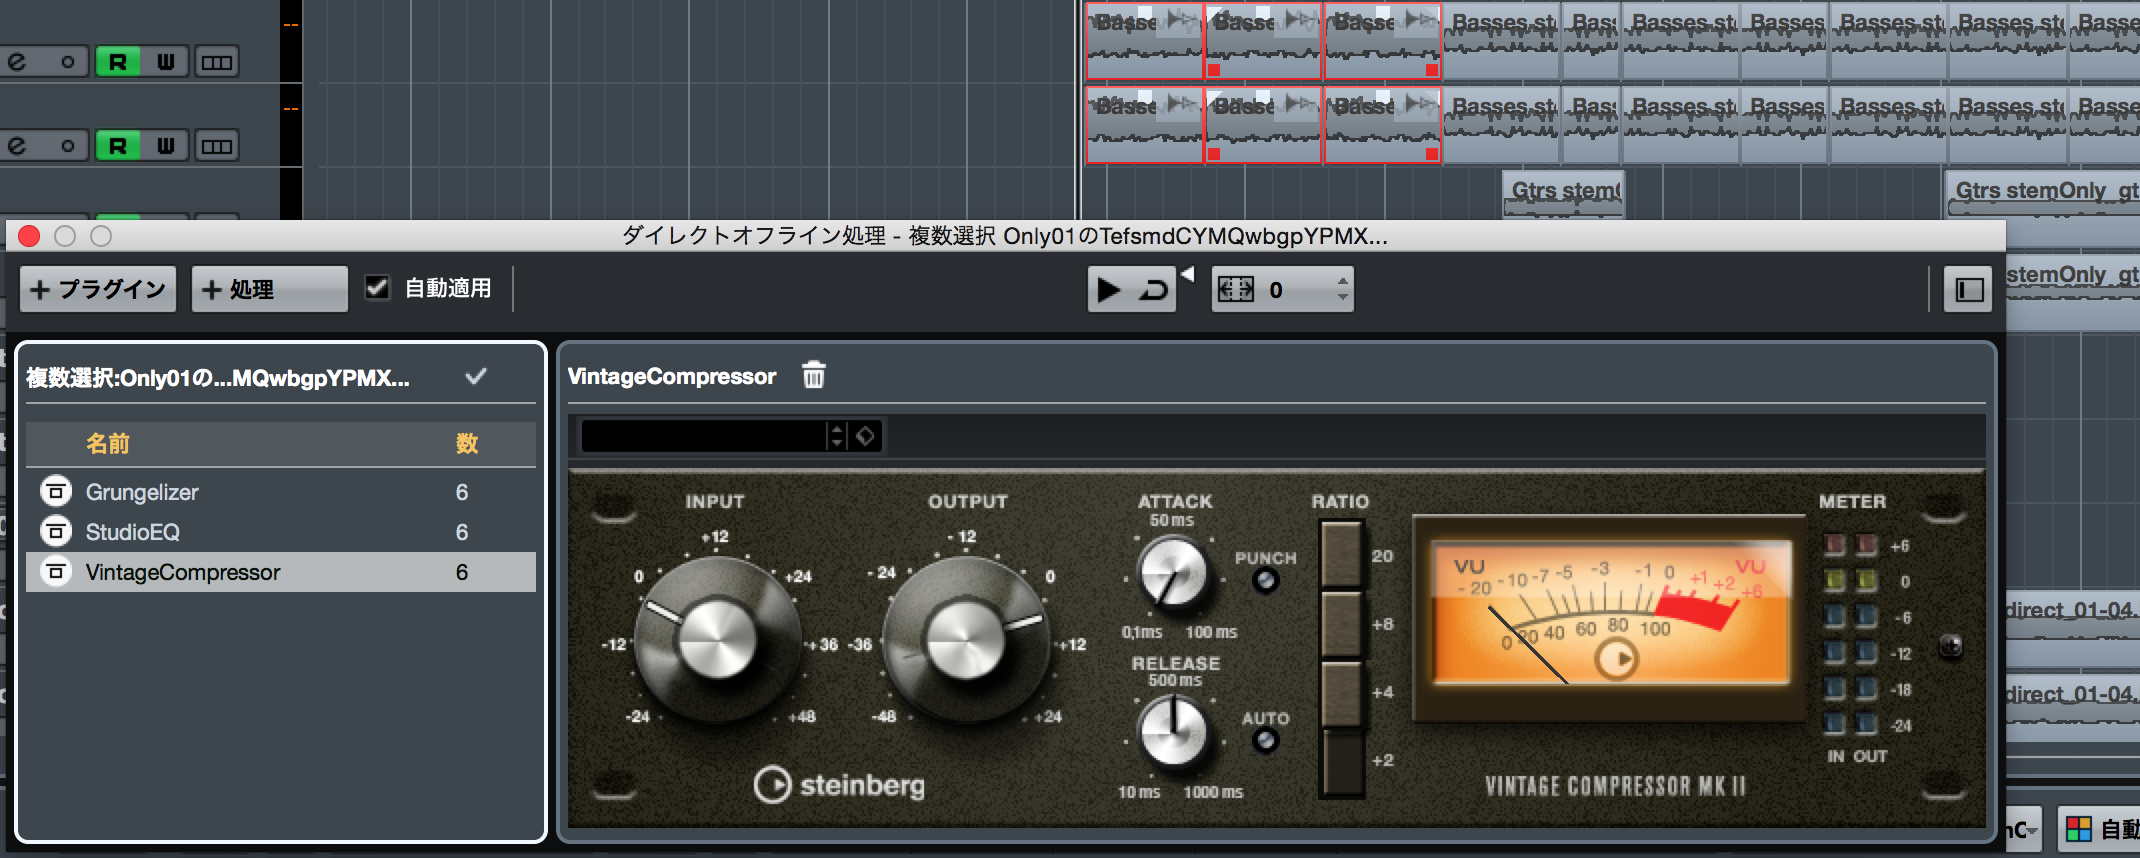Image resolution: width=2140 pixels, height=858 pixels.
Task: Select the Gtrs stemOnly_gt clip
Action: click(2044, 193)
